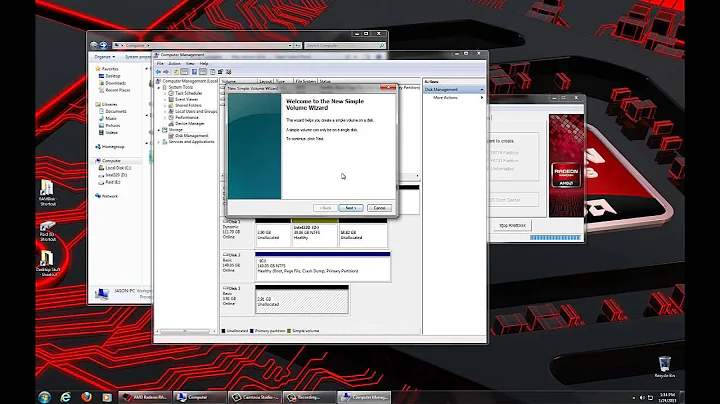This screenshot has height=404, width=720.
Task: Open the File menu in Computer Management
Action: point(160,63)
